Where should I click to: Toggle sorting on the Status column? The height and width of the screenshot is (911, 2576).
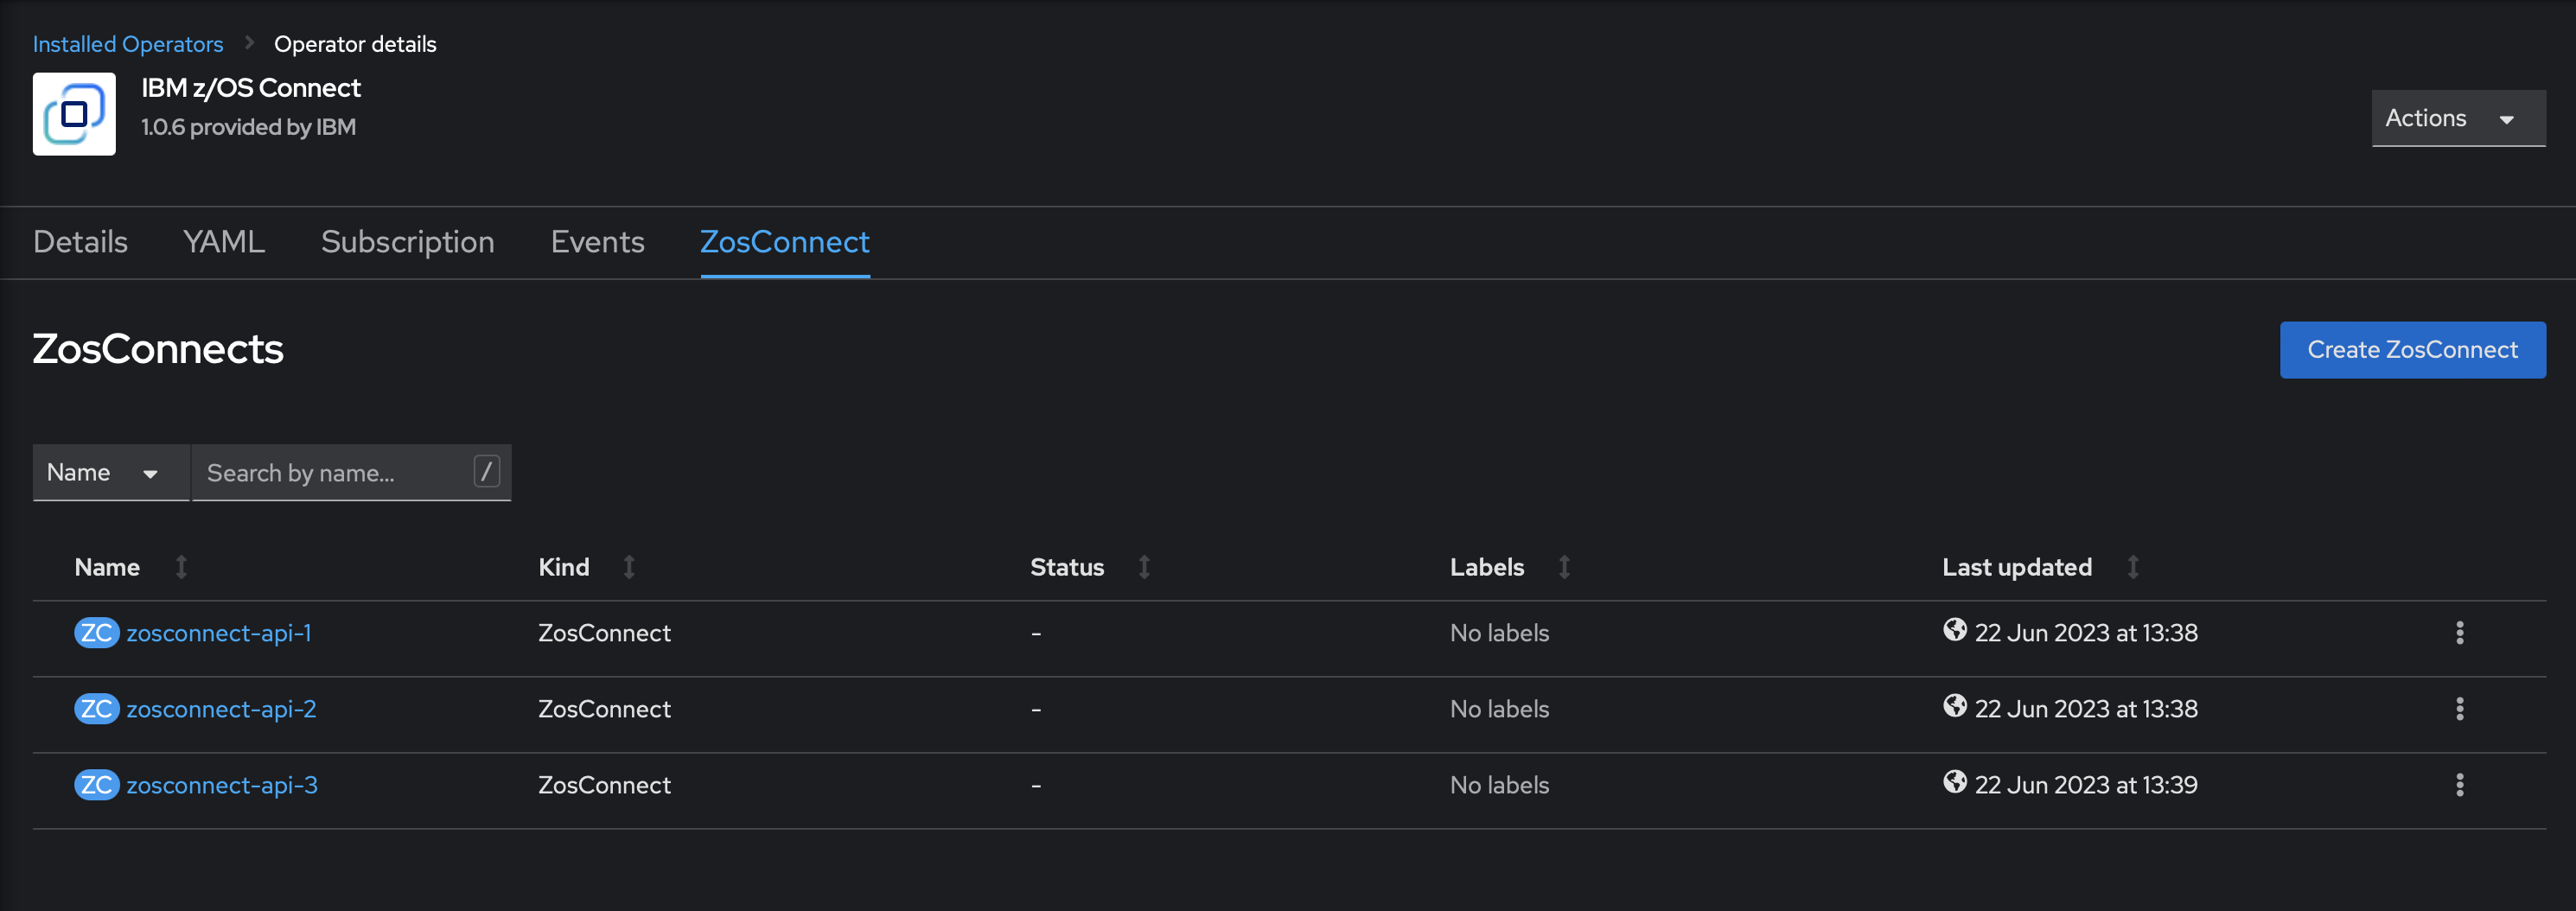(1144, 566)
